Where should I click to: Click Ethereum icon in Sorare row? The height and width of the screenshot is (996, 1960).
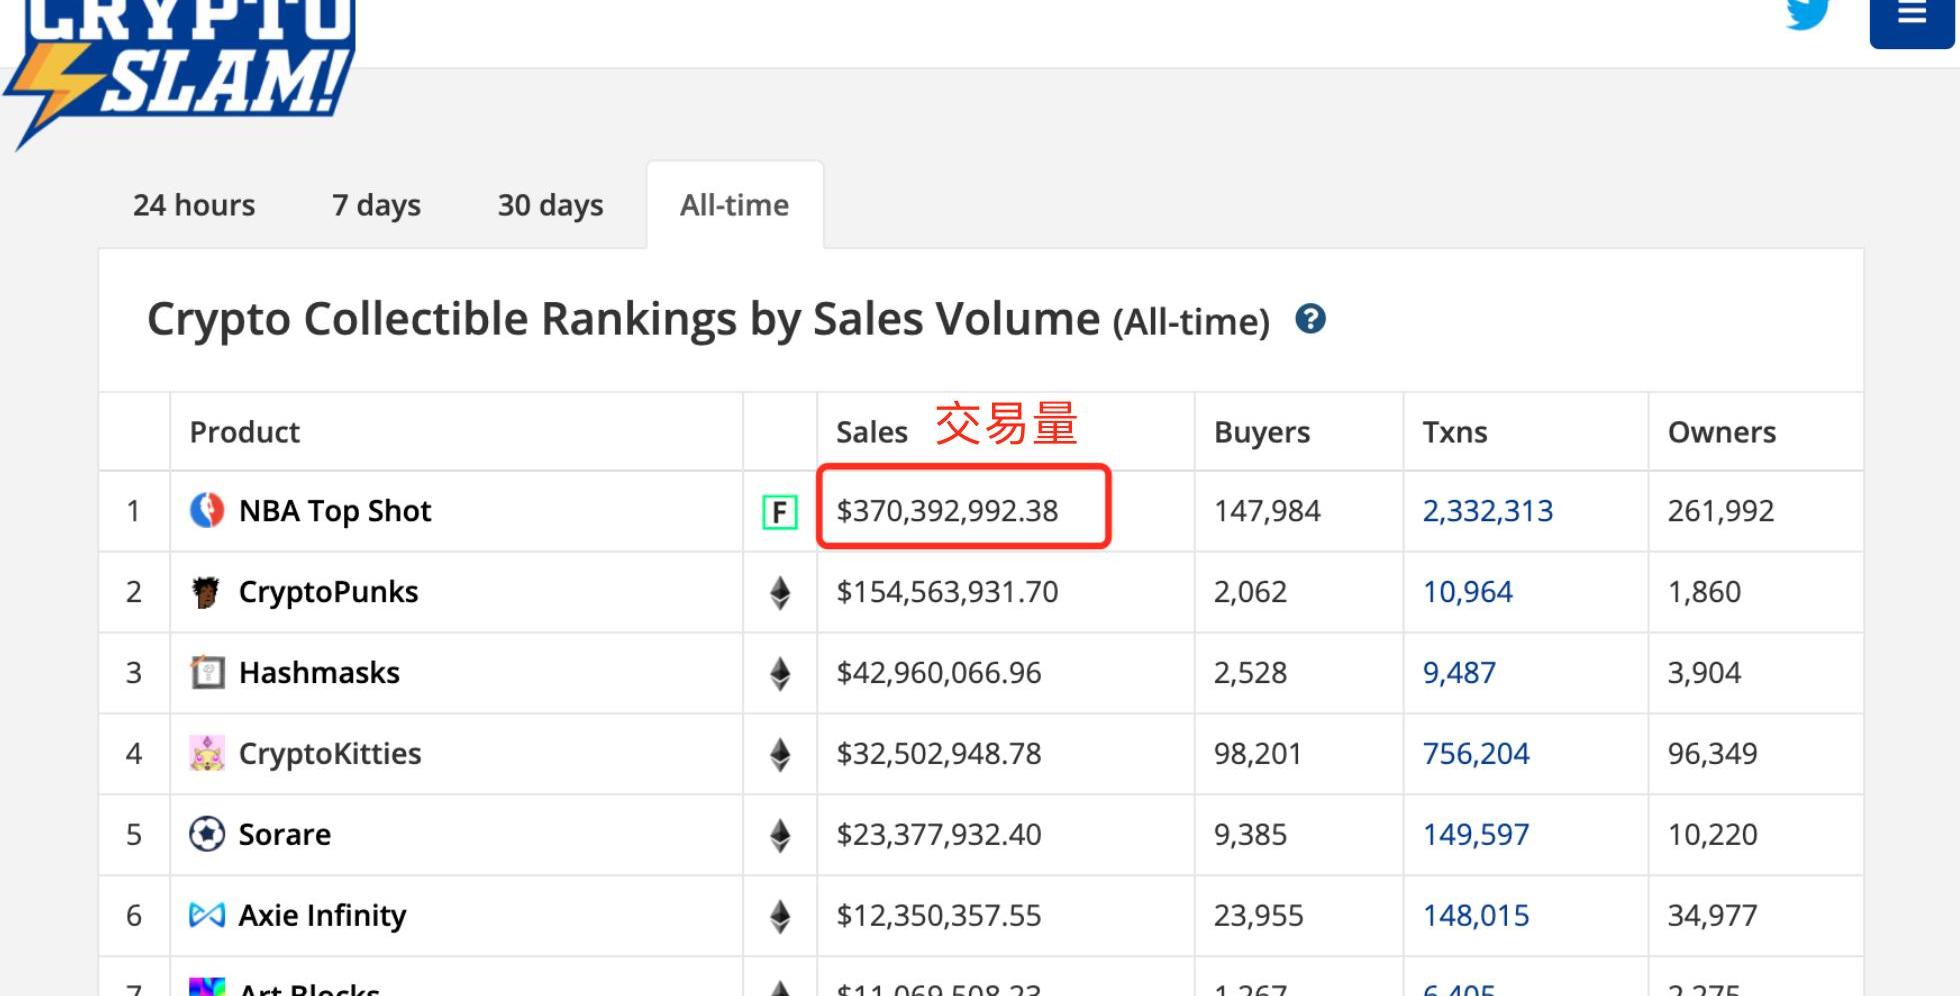[x=780, y=836]
